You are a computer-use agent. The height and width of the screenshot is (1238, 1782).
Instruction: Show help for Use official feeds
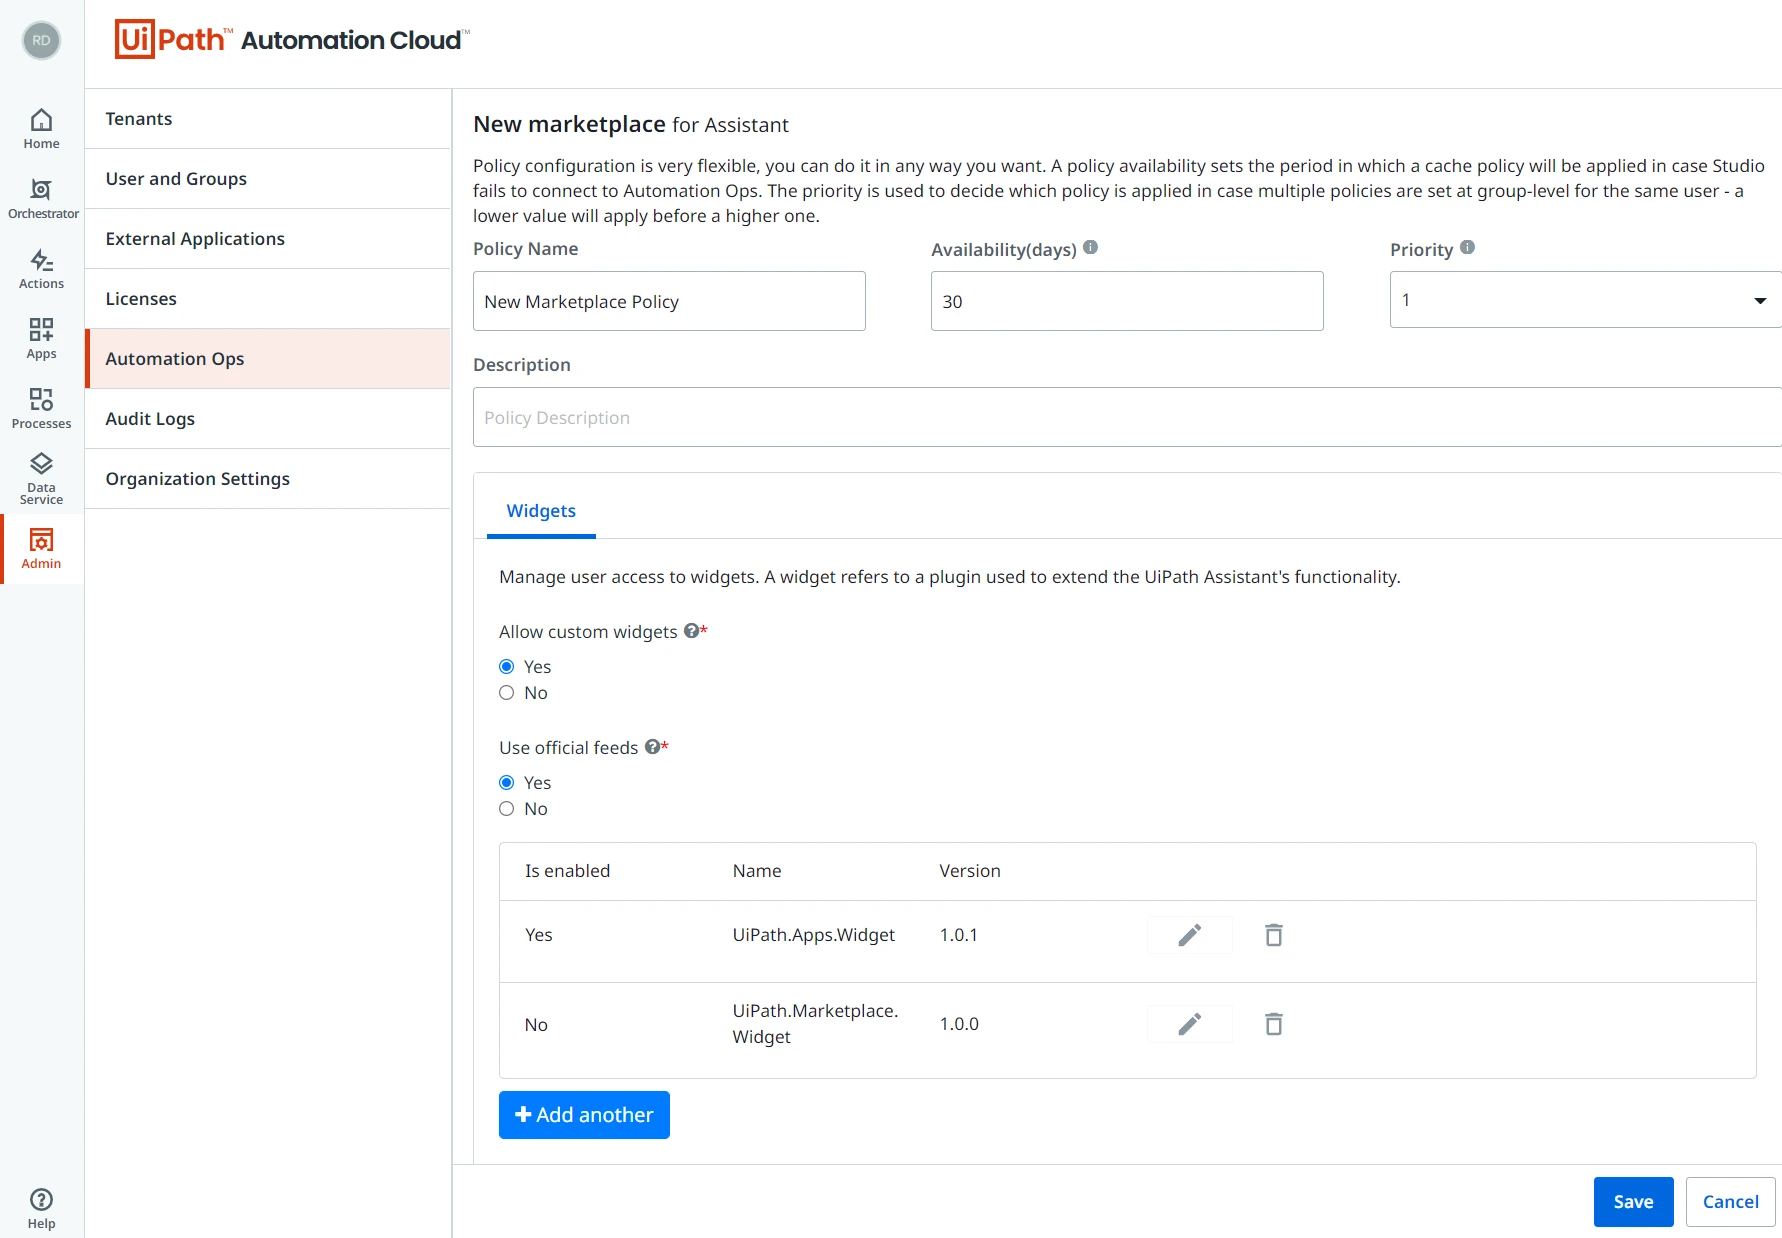point(652,747)
